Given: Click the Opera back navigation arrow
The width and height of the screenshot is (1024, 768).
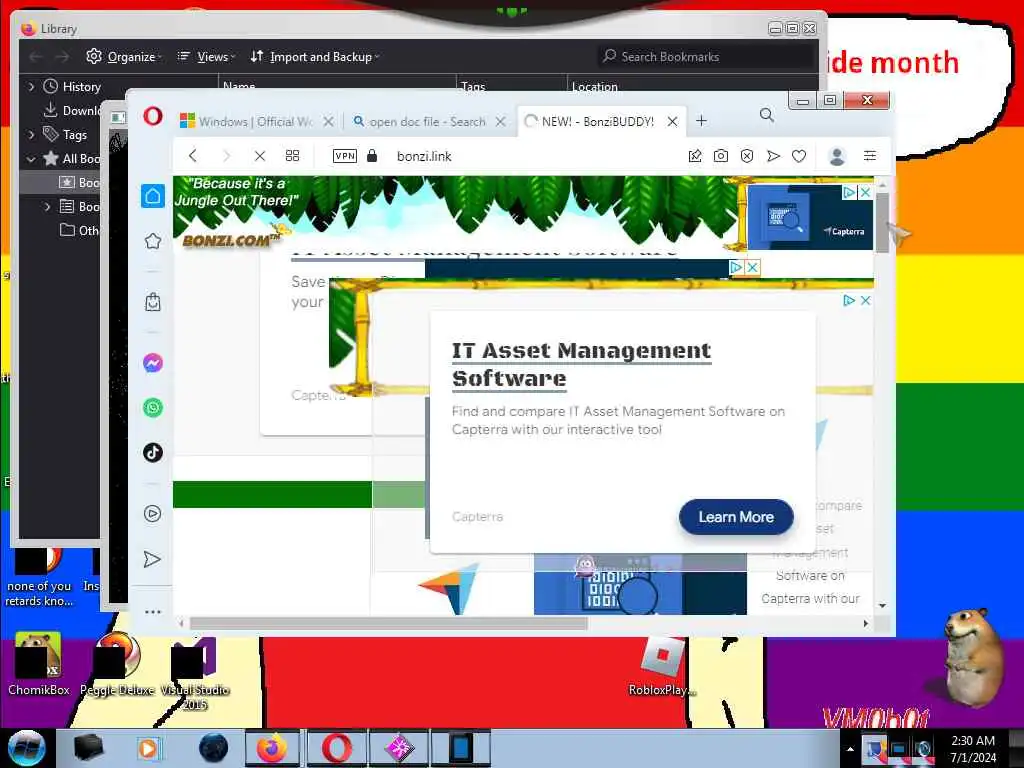Looking at the screenshot, I should pos(193,155).
